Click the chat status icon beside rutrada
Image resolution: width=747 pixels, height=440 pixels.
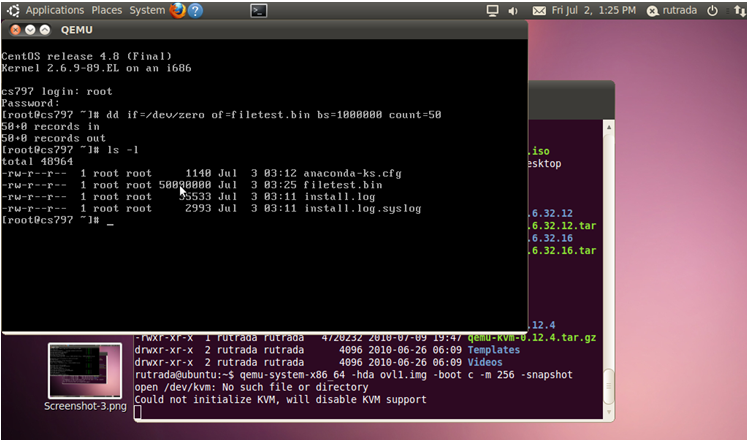click(652, 11)
